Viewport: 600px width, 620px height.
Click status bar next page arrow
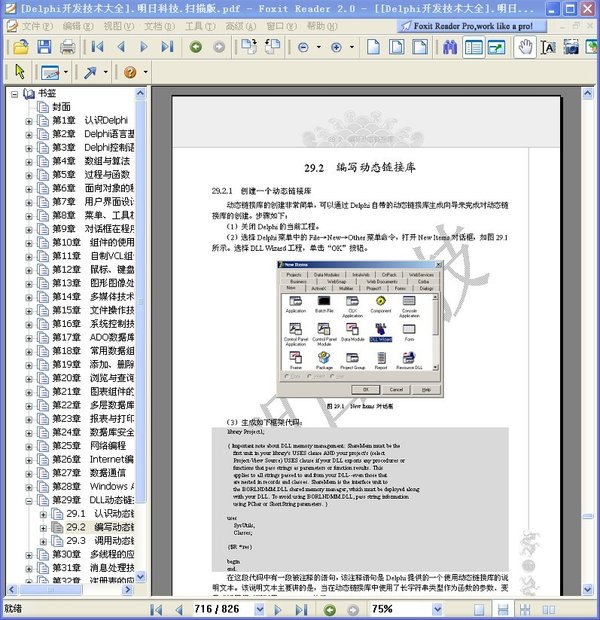278,609
